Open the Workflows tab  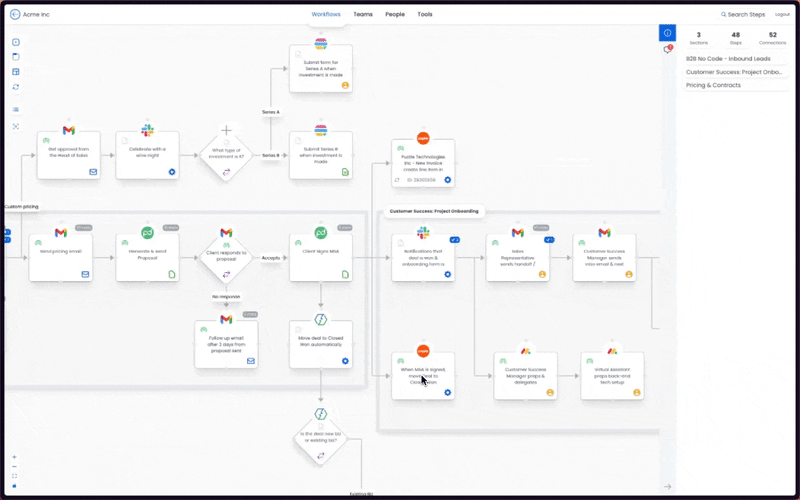pos(326,14)
